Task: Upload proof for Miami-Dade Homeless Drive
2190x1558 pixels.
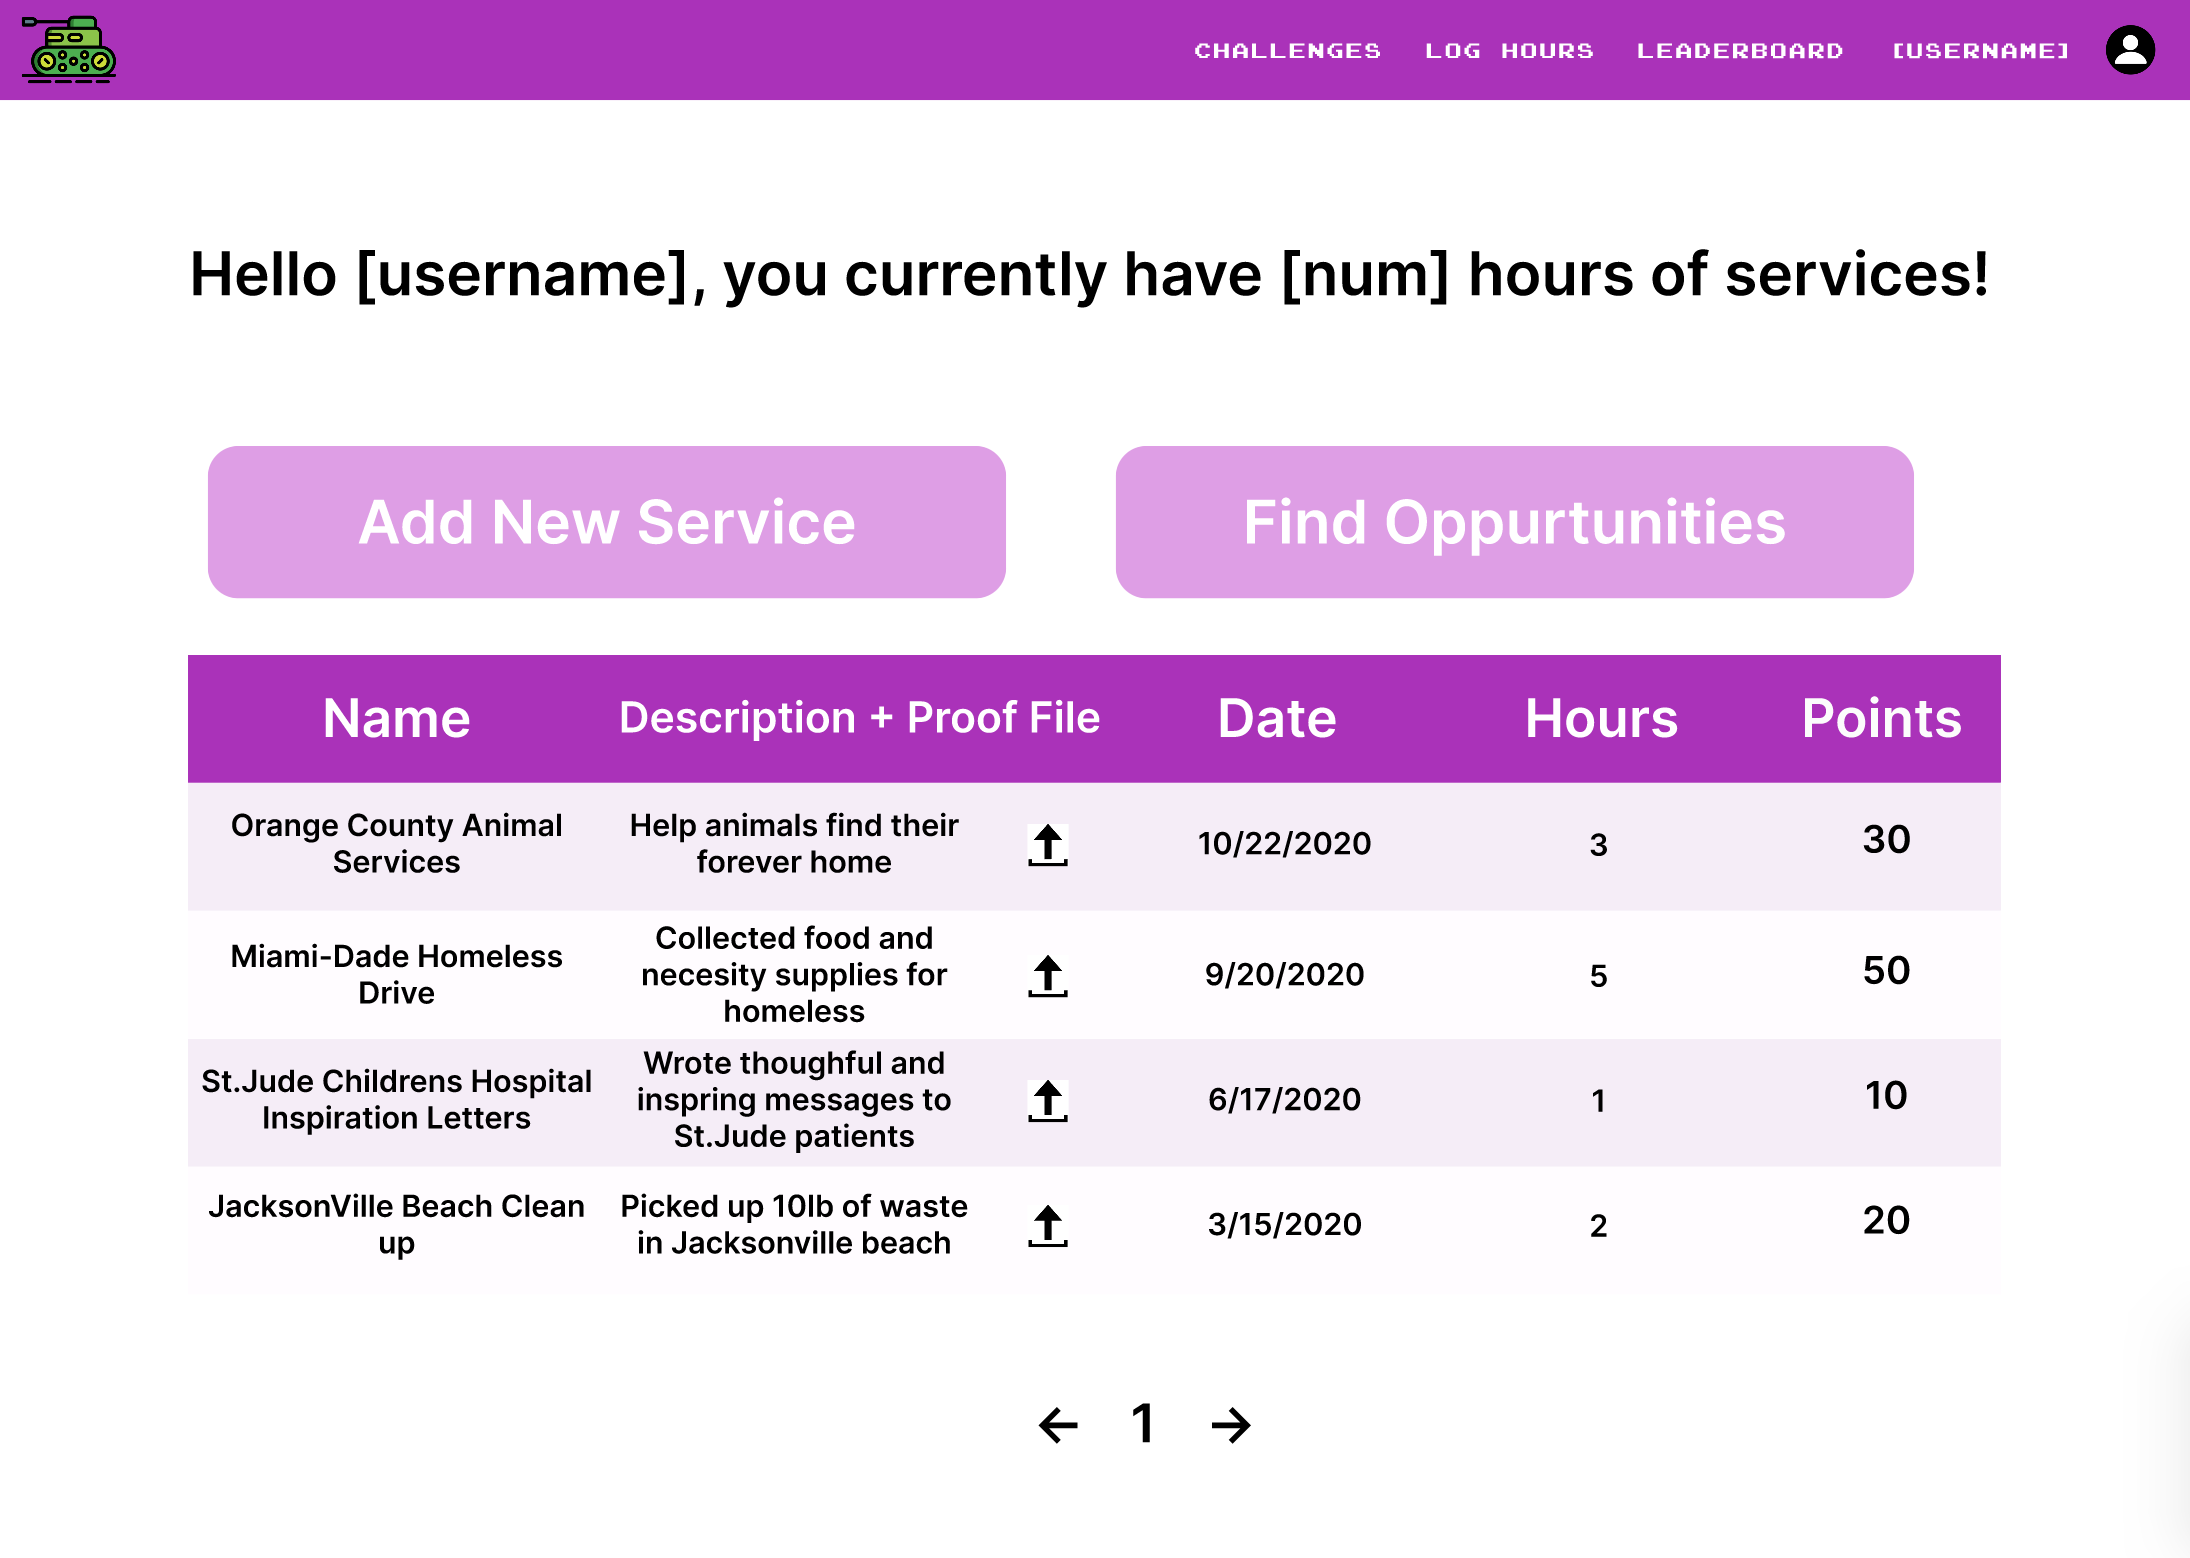Action: click(1047, 976)
